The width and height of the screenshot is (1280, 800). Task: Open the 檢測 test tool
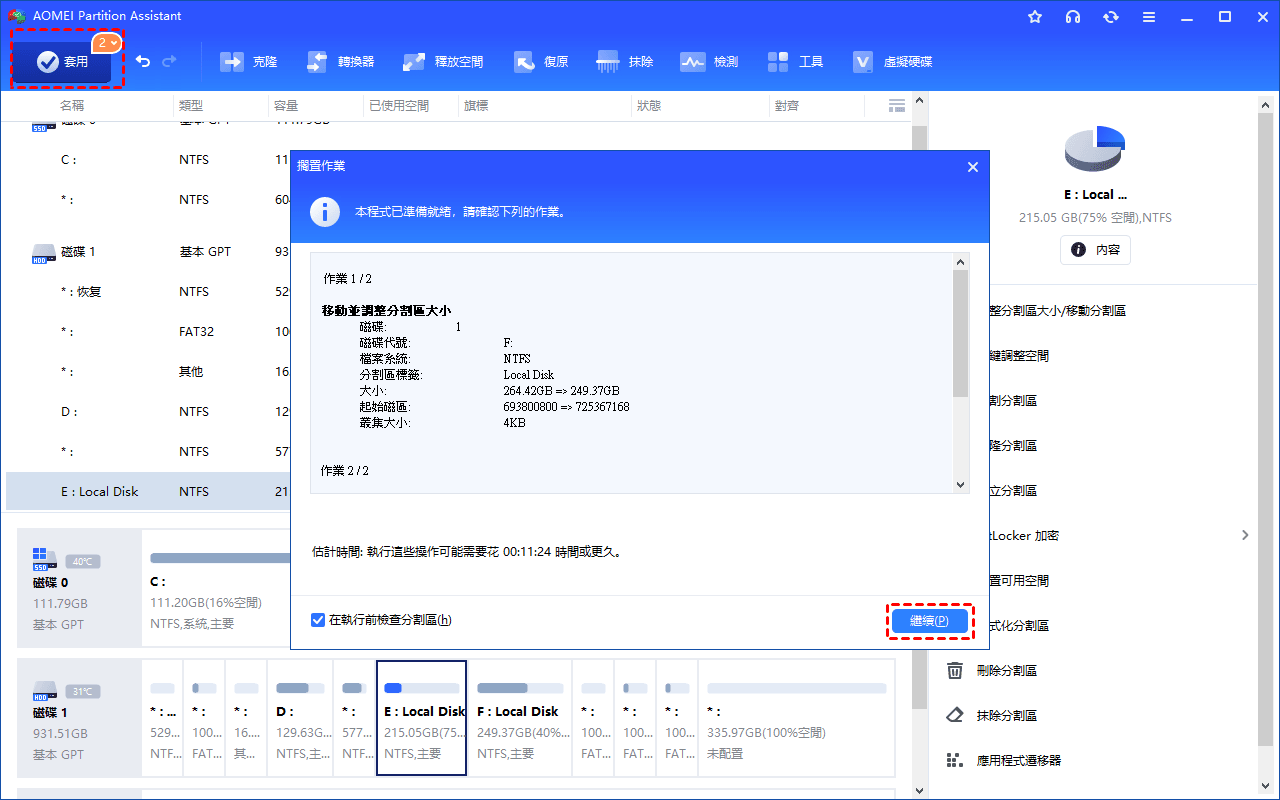709,62
